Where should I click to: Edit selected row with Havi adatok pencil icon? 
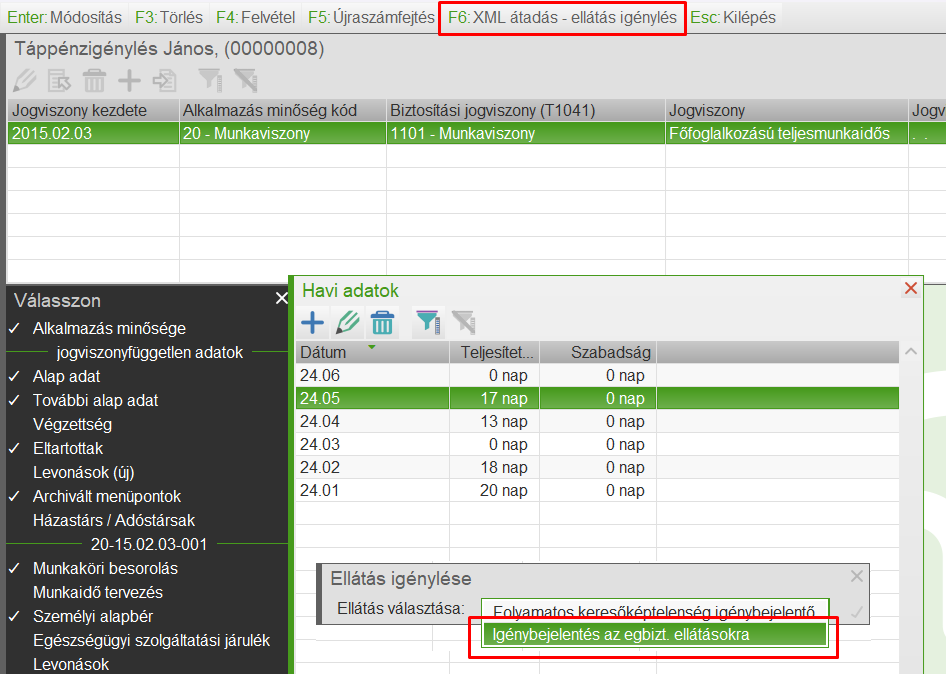point(348,323)
